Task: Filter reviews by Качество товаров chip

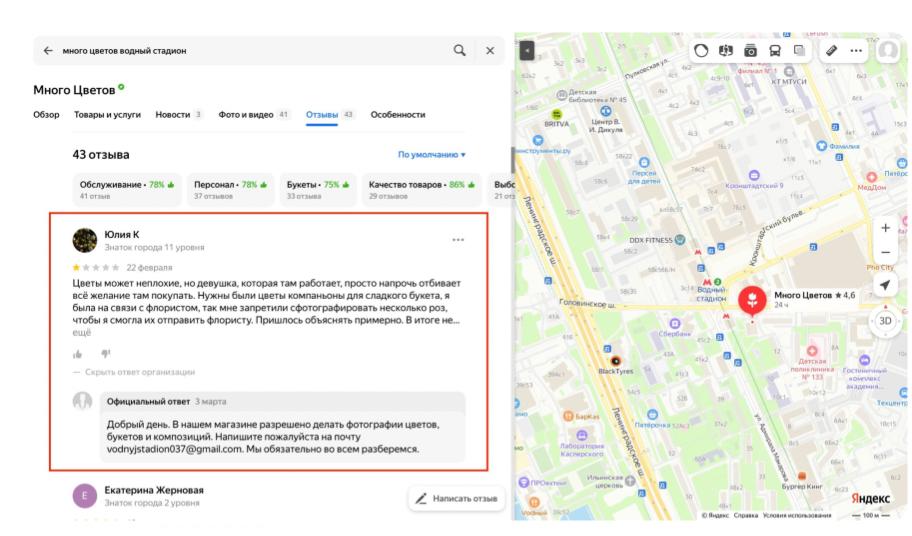Action: [x=422, y=190]
